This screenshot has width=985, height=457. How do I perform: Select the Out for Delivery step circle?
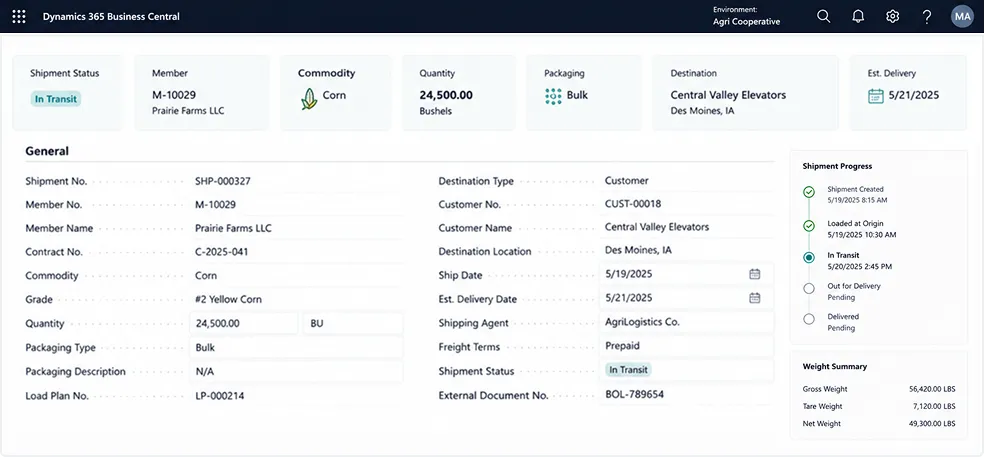coord(809,288)
